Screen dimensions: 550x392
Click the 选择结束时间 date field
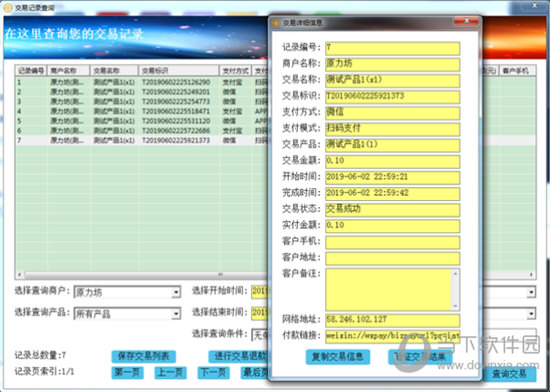pos(260,312)
